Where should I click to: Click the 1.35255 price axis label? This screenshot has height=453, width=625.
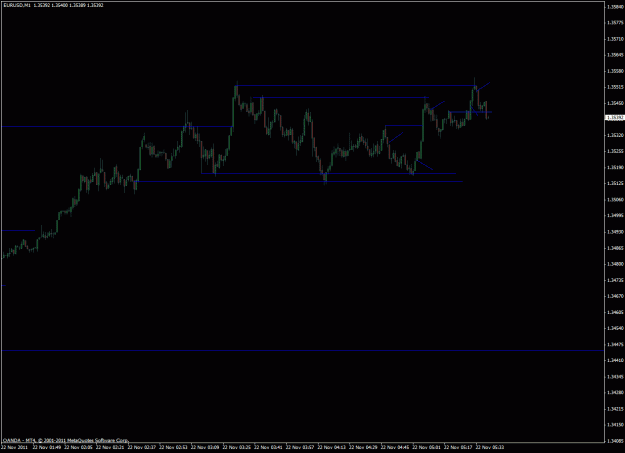[615, 152]
